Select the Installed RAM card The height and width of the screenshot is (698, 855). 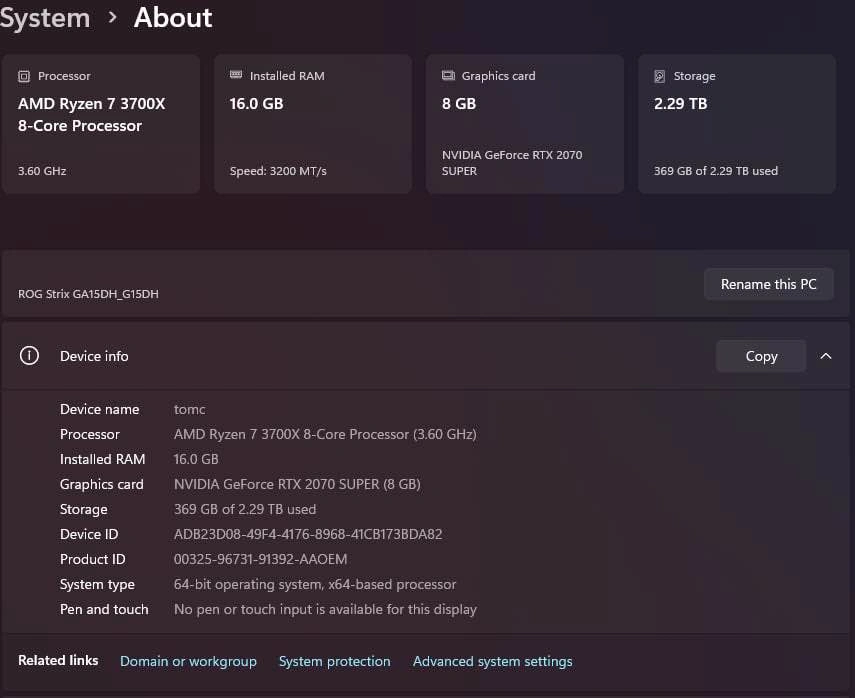312,124
